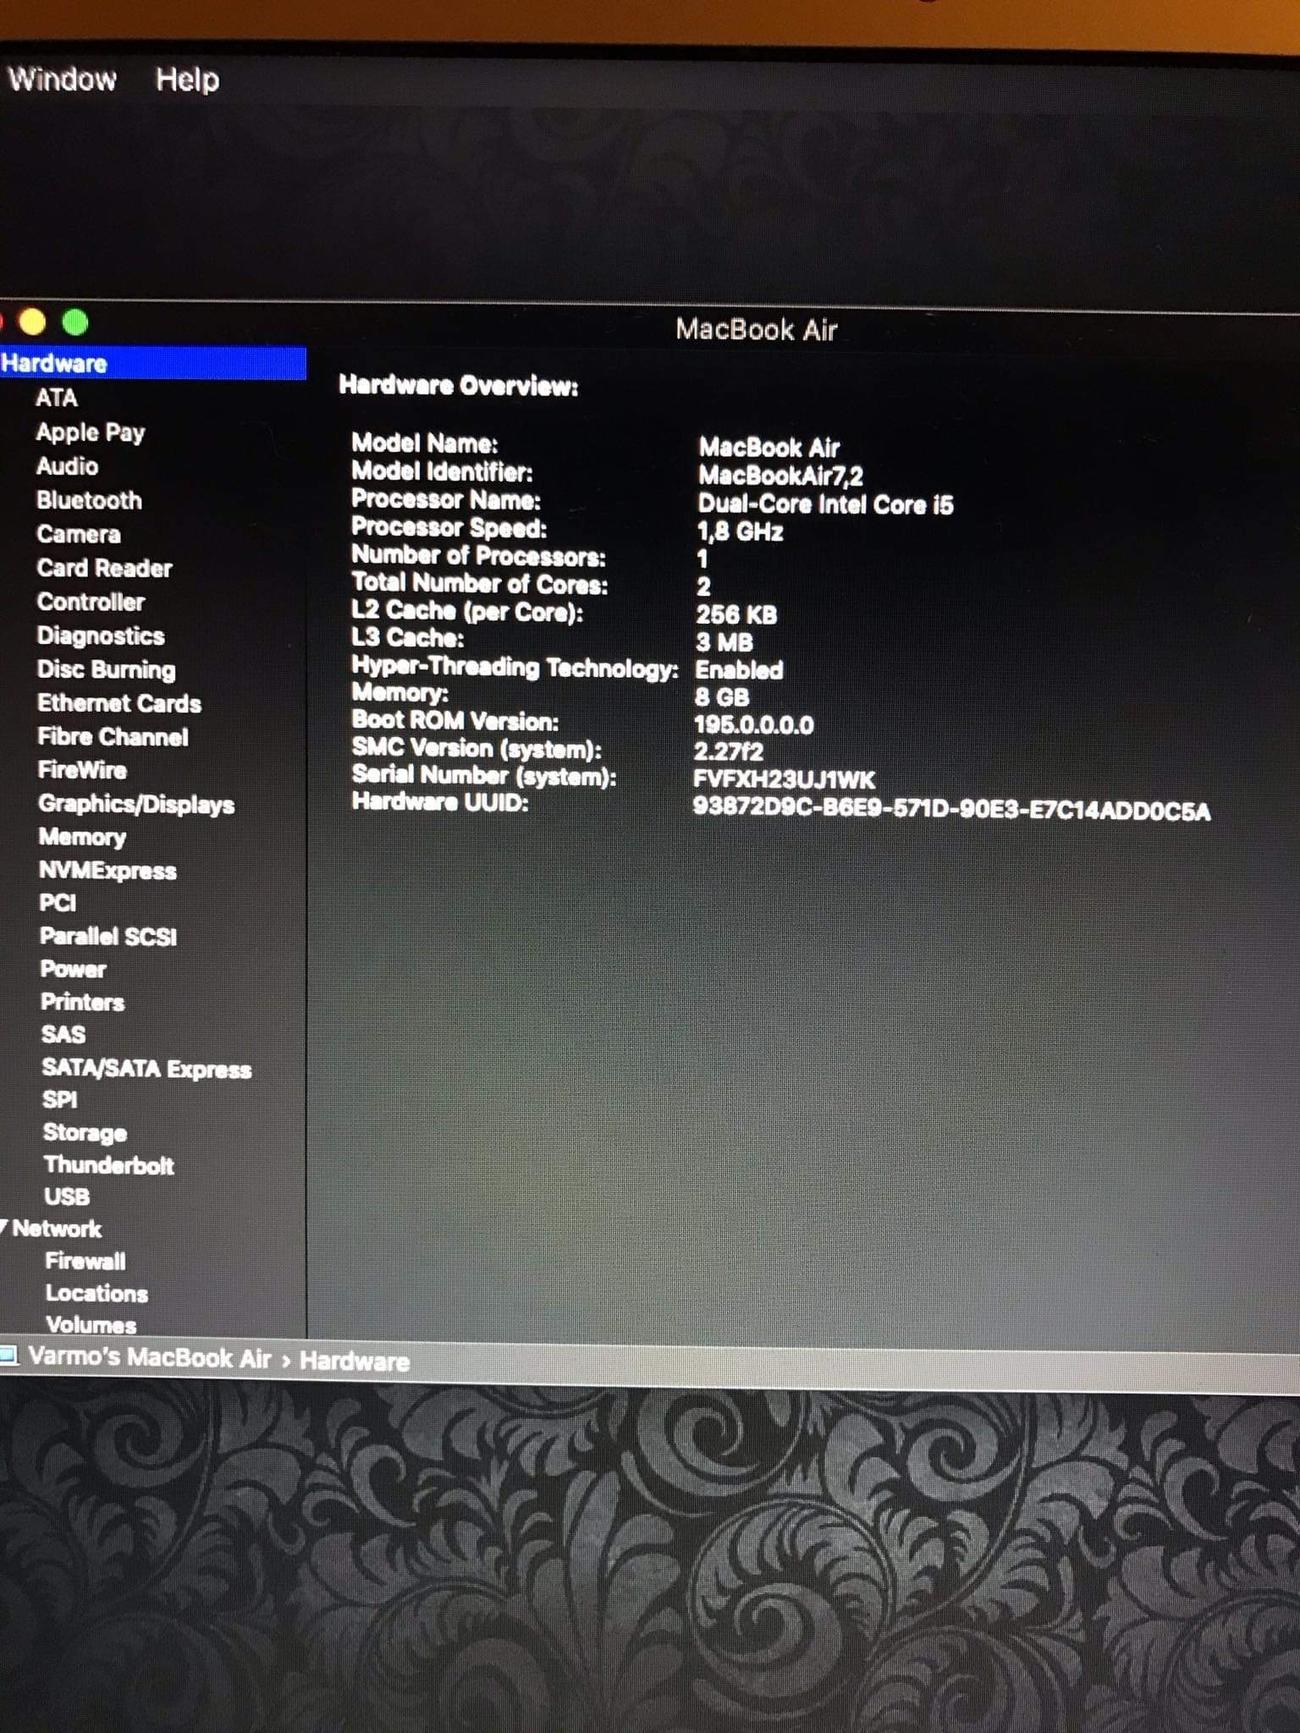Image resolution: width=1300 pixels, height=1733 pixels.
Task: Select Apple Pay in the sidebar
Action: (90, 432)
